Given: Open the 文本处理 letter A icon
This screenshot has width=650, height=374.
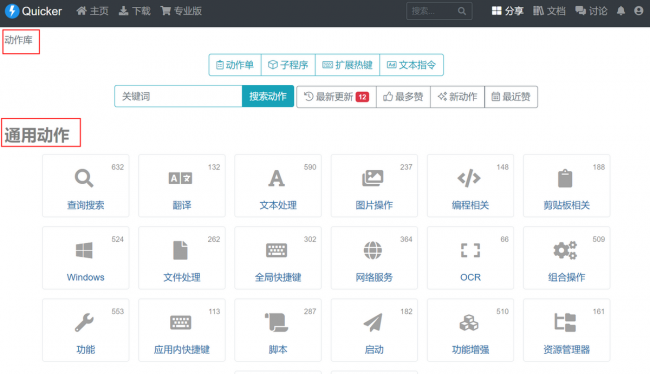Looking at the screenshot, I should tap(276, 178).
